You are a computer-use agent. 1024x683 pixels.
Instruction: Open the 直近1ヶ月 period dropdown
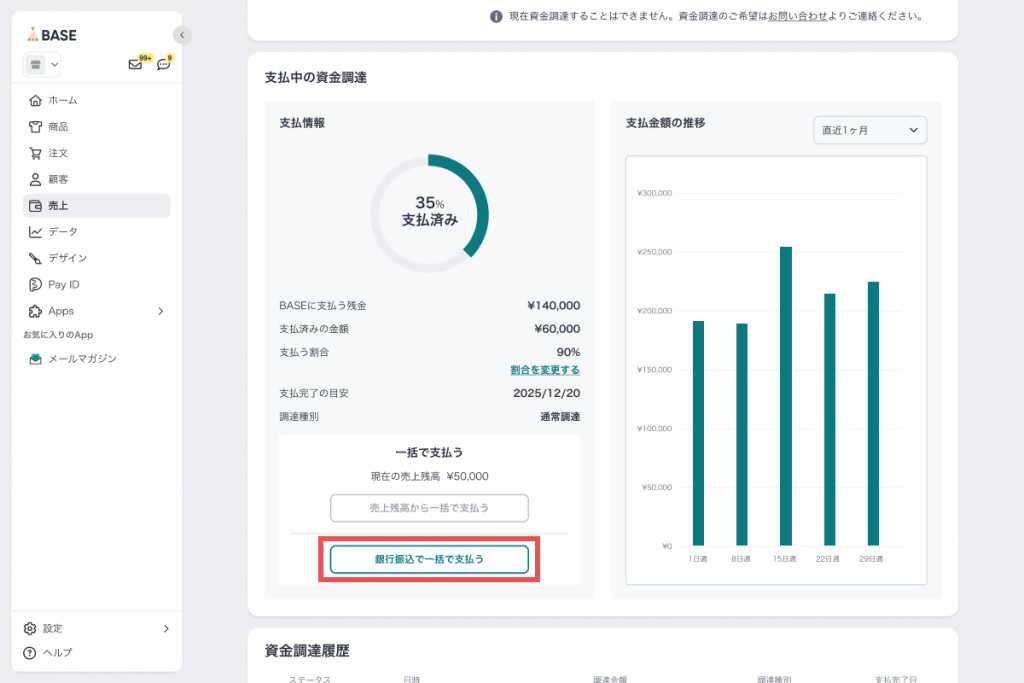pyautogui.click(x=869, y=130)
